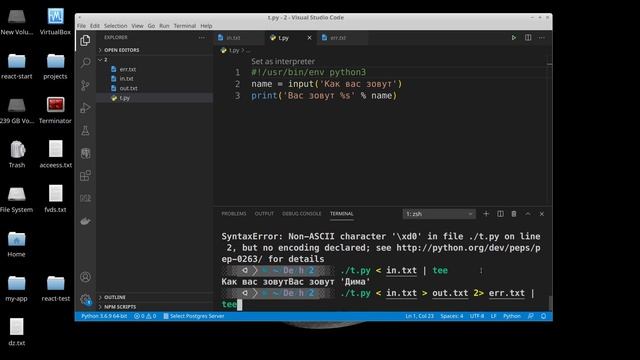Open File menu
640x360 pixels.
82,26
